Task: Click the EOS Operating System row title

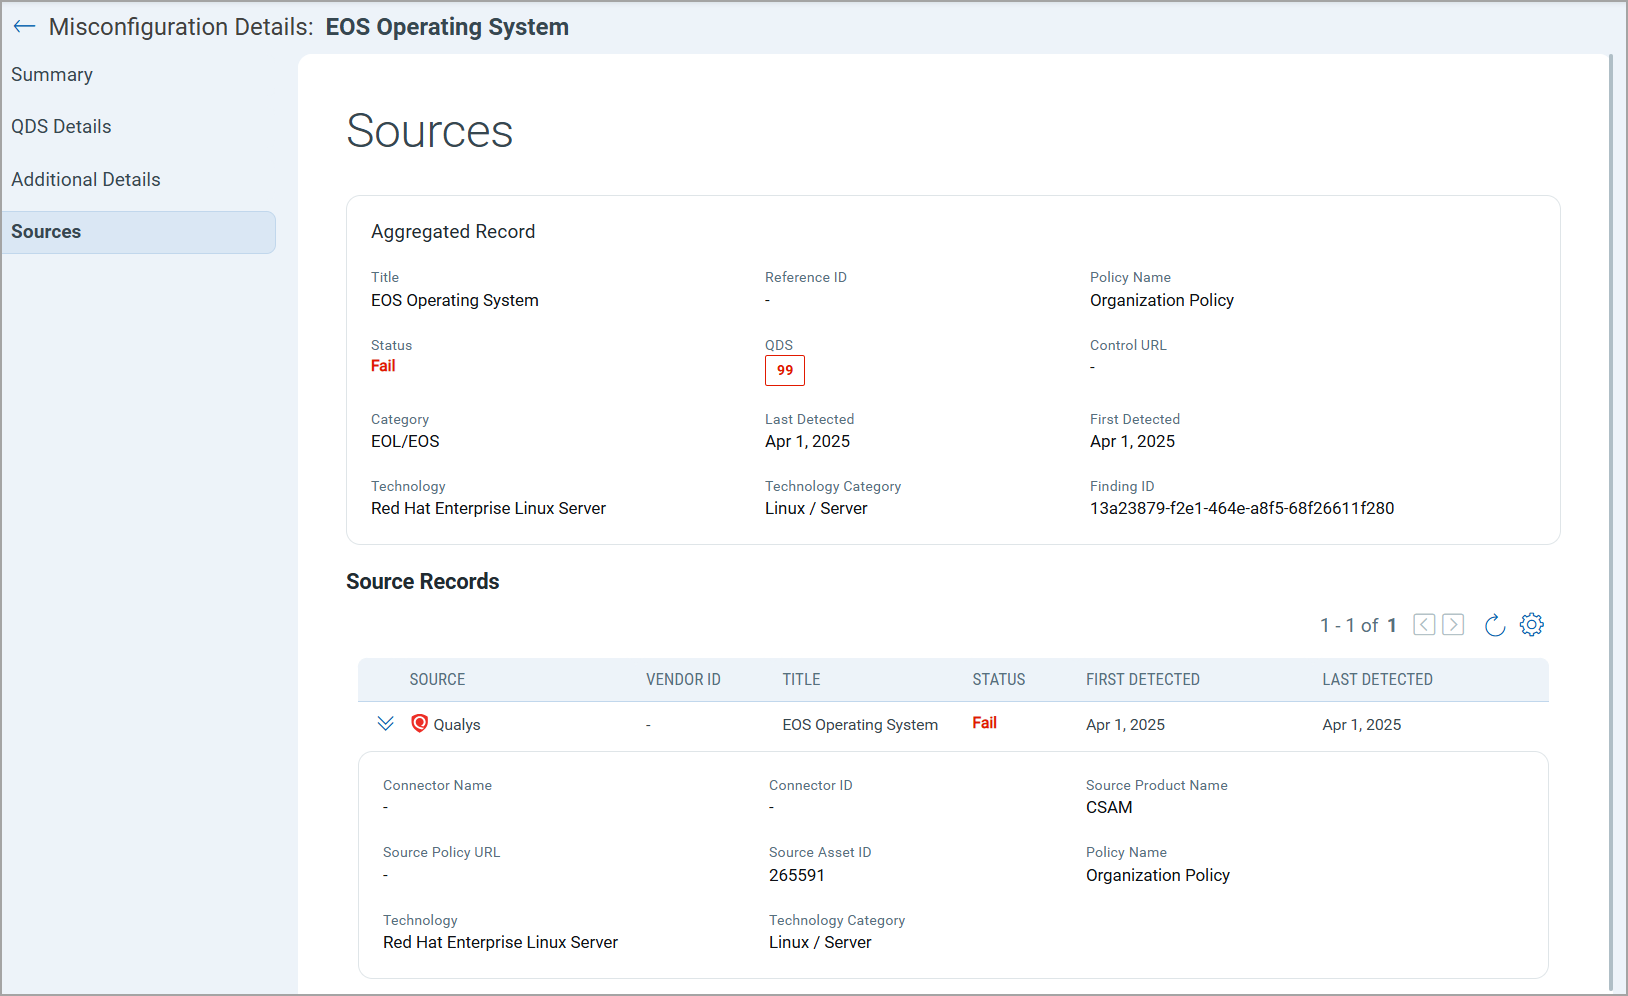Action: coord(860,725)
